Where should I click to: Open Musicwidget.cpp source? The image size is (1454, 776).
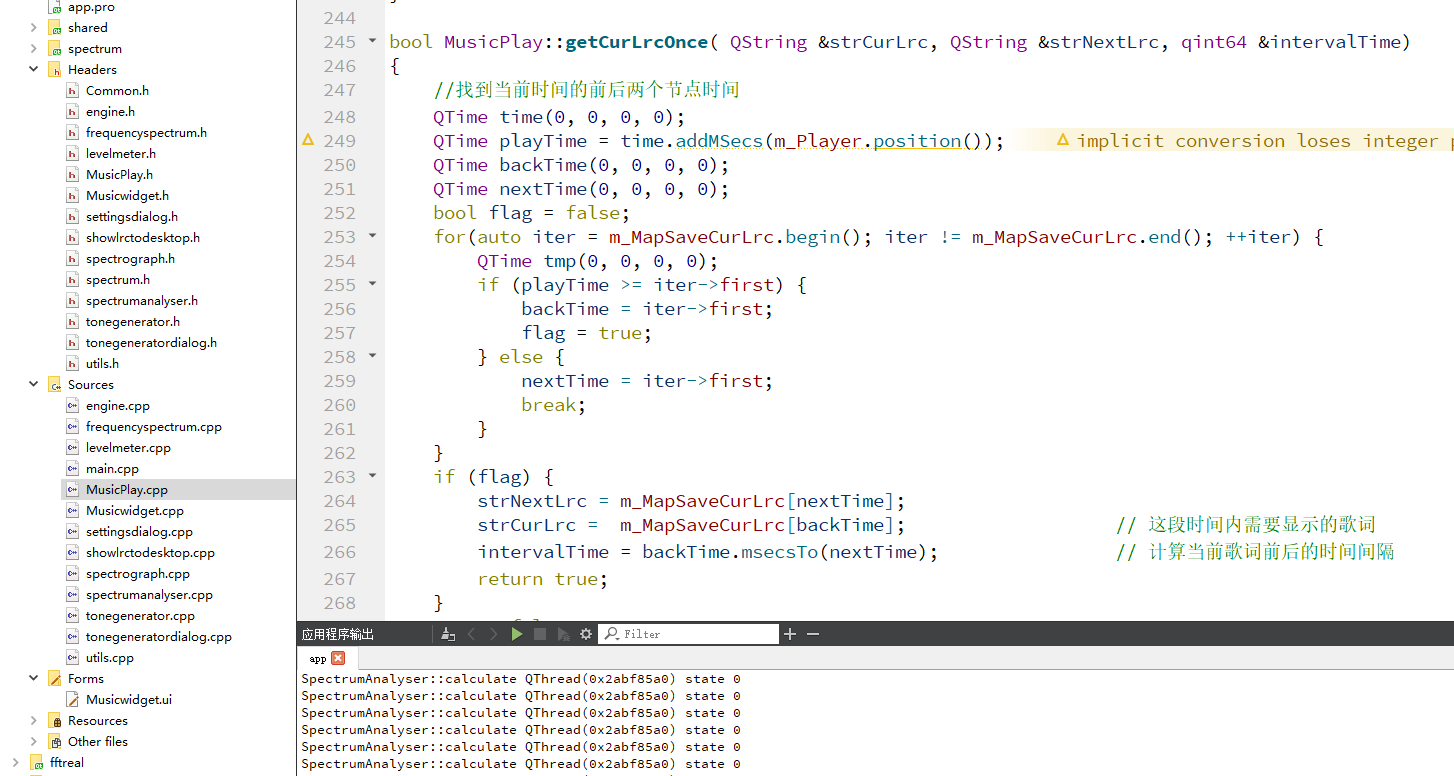click(135, 510)
